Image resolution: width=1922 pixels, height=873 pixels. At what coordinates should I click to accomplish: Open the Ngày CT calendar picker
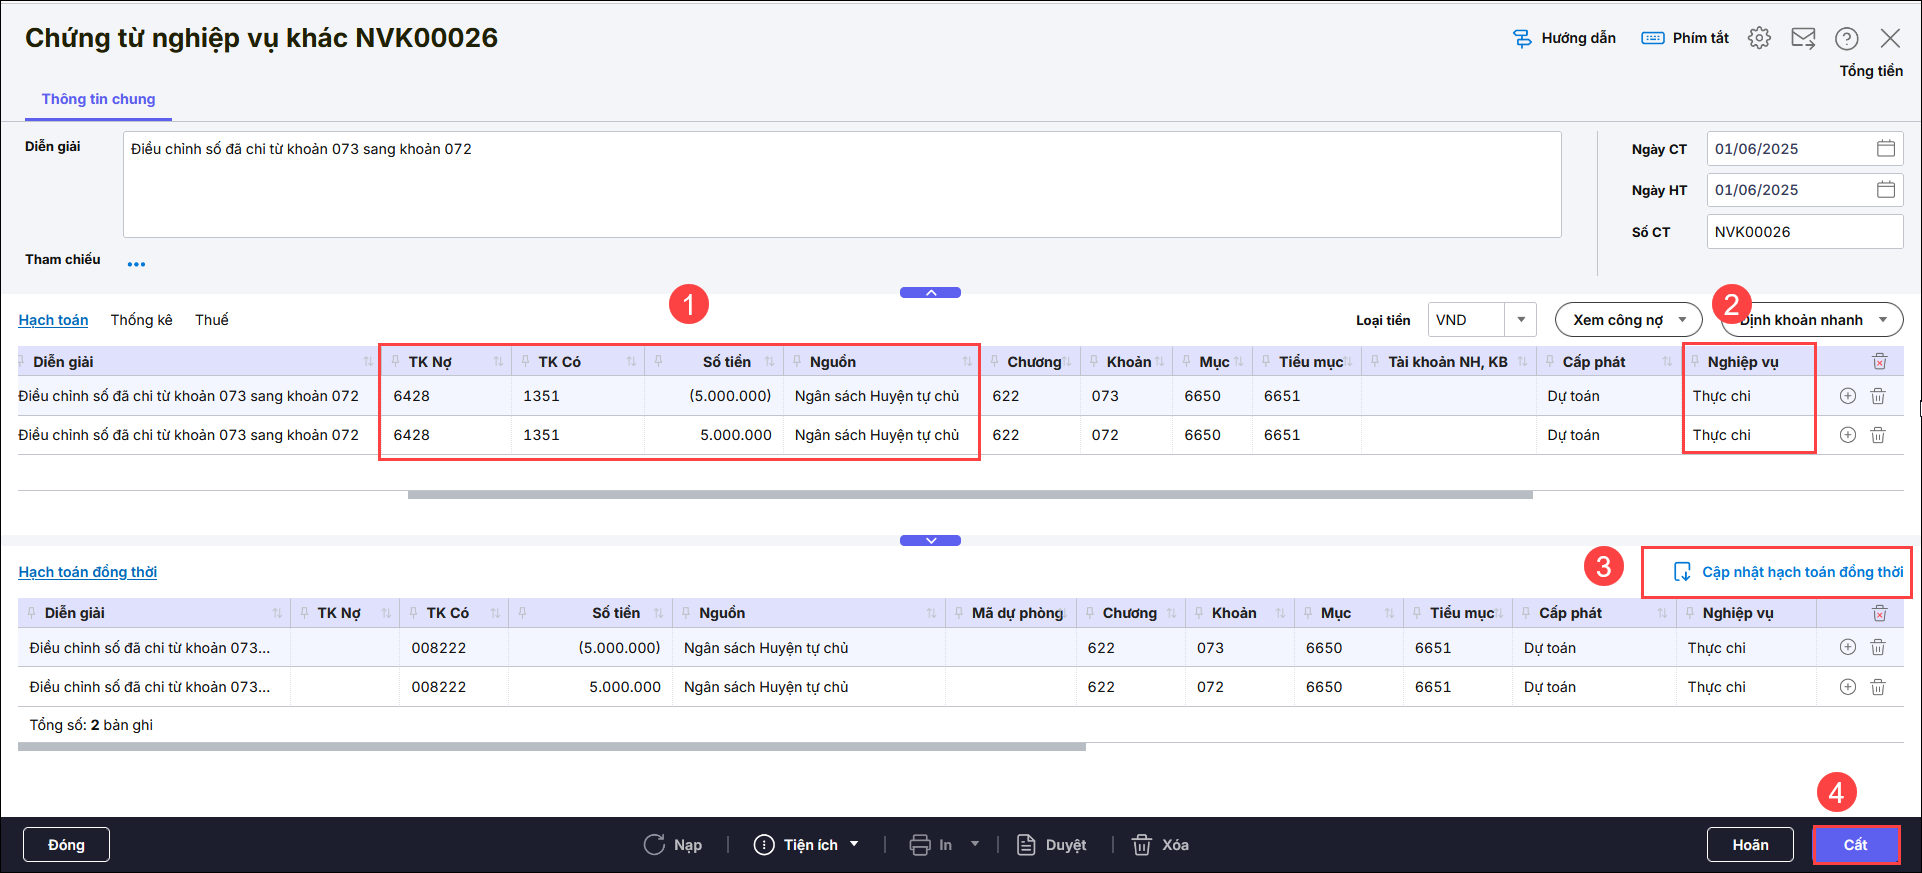coord(1885,149)
